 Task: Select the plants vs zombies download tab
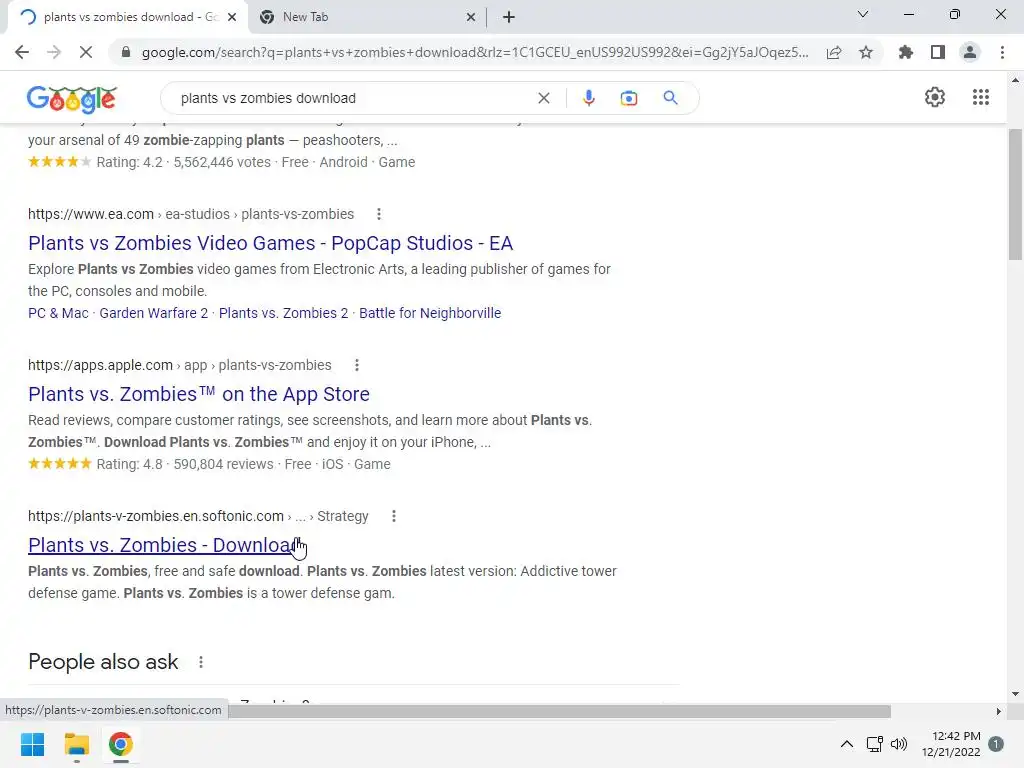click(127, 17)
